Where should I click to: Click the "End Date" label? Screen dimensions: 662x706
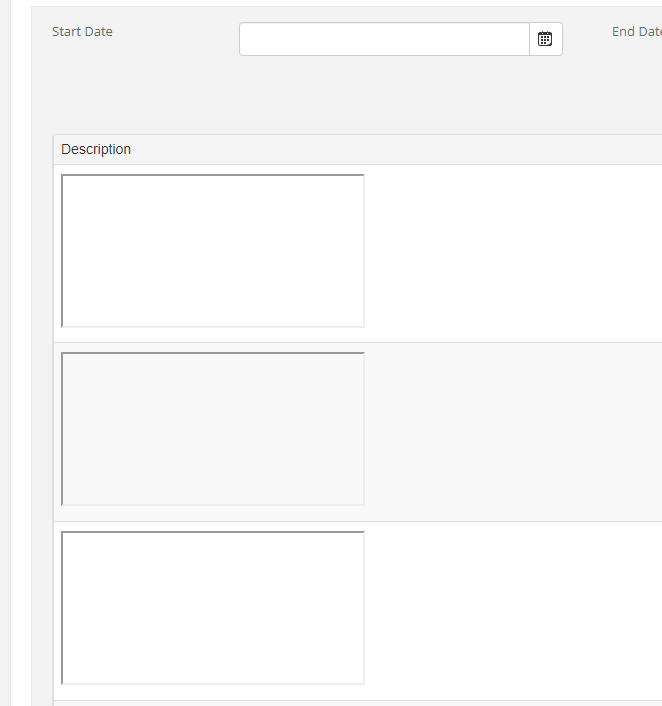(636, 32)
